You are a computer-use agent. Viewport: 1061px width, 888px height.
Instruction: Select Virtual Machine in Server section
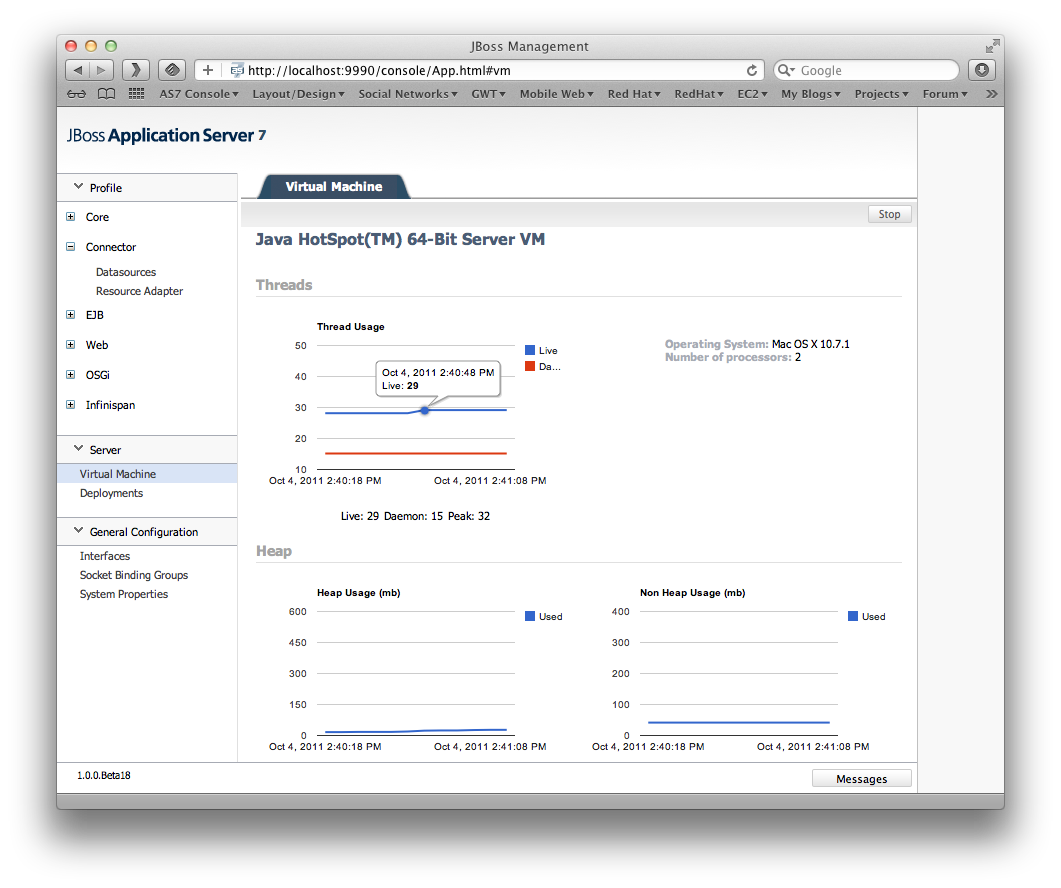(x=148, y=474)
